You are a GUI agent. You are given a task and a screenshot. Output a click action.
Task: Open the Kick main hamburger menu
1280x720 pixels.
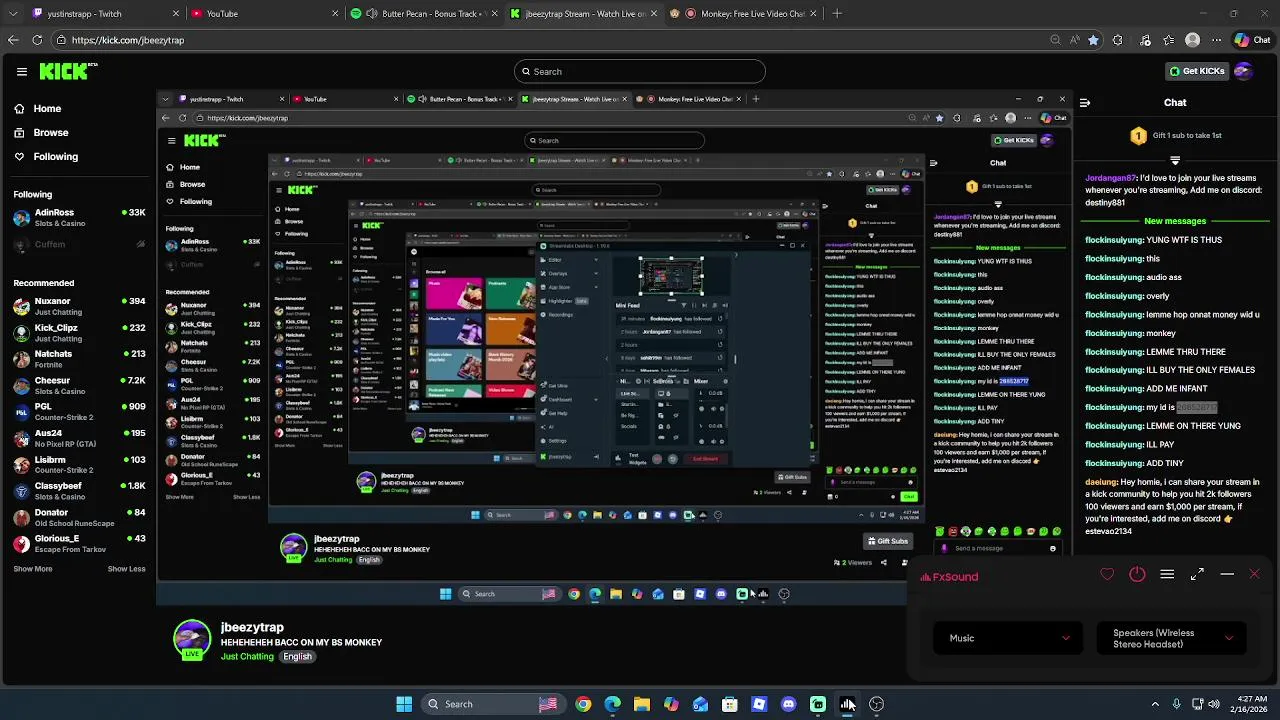pyautogui.click(x=21, y=71)
